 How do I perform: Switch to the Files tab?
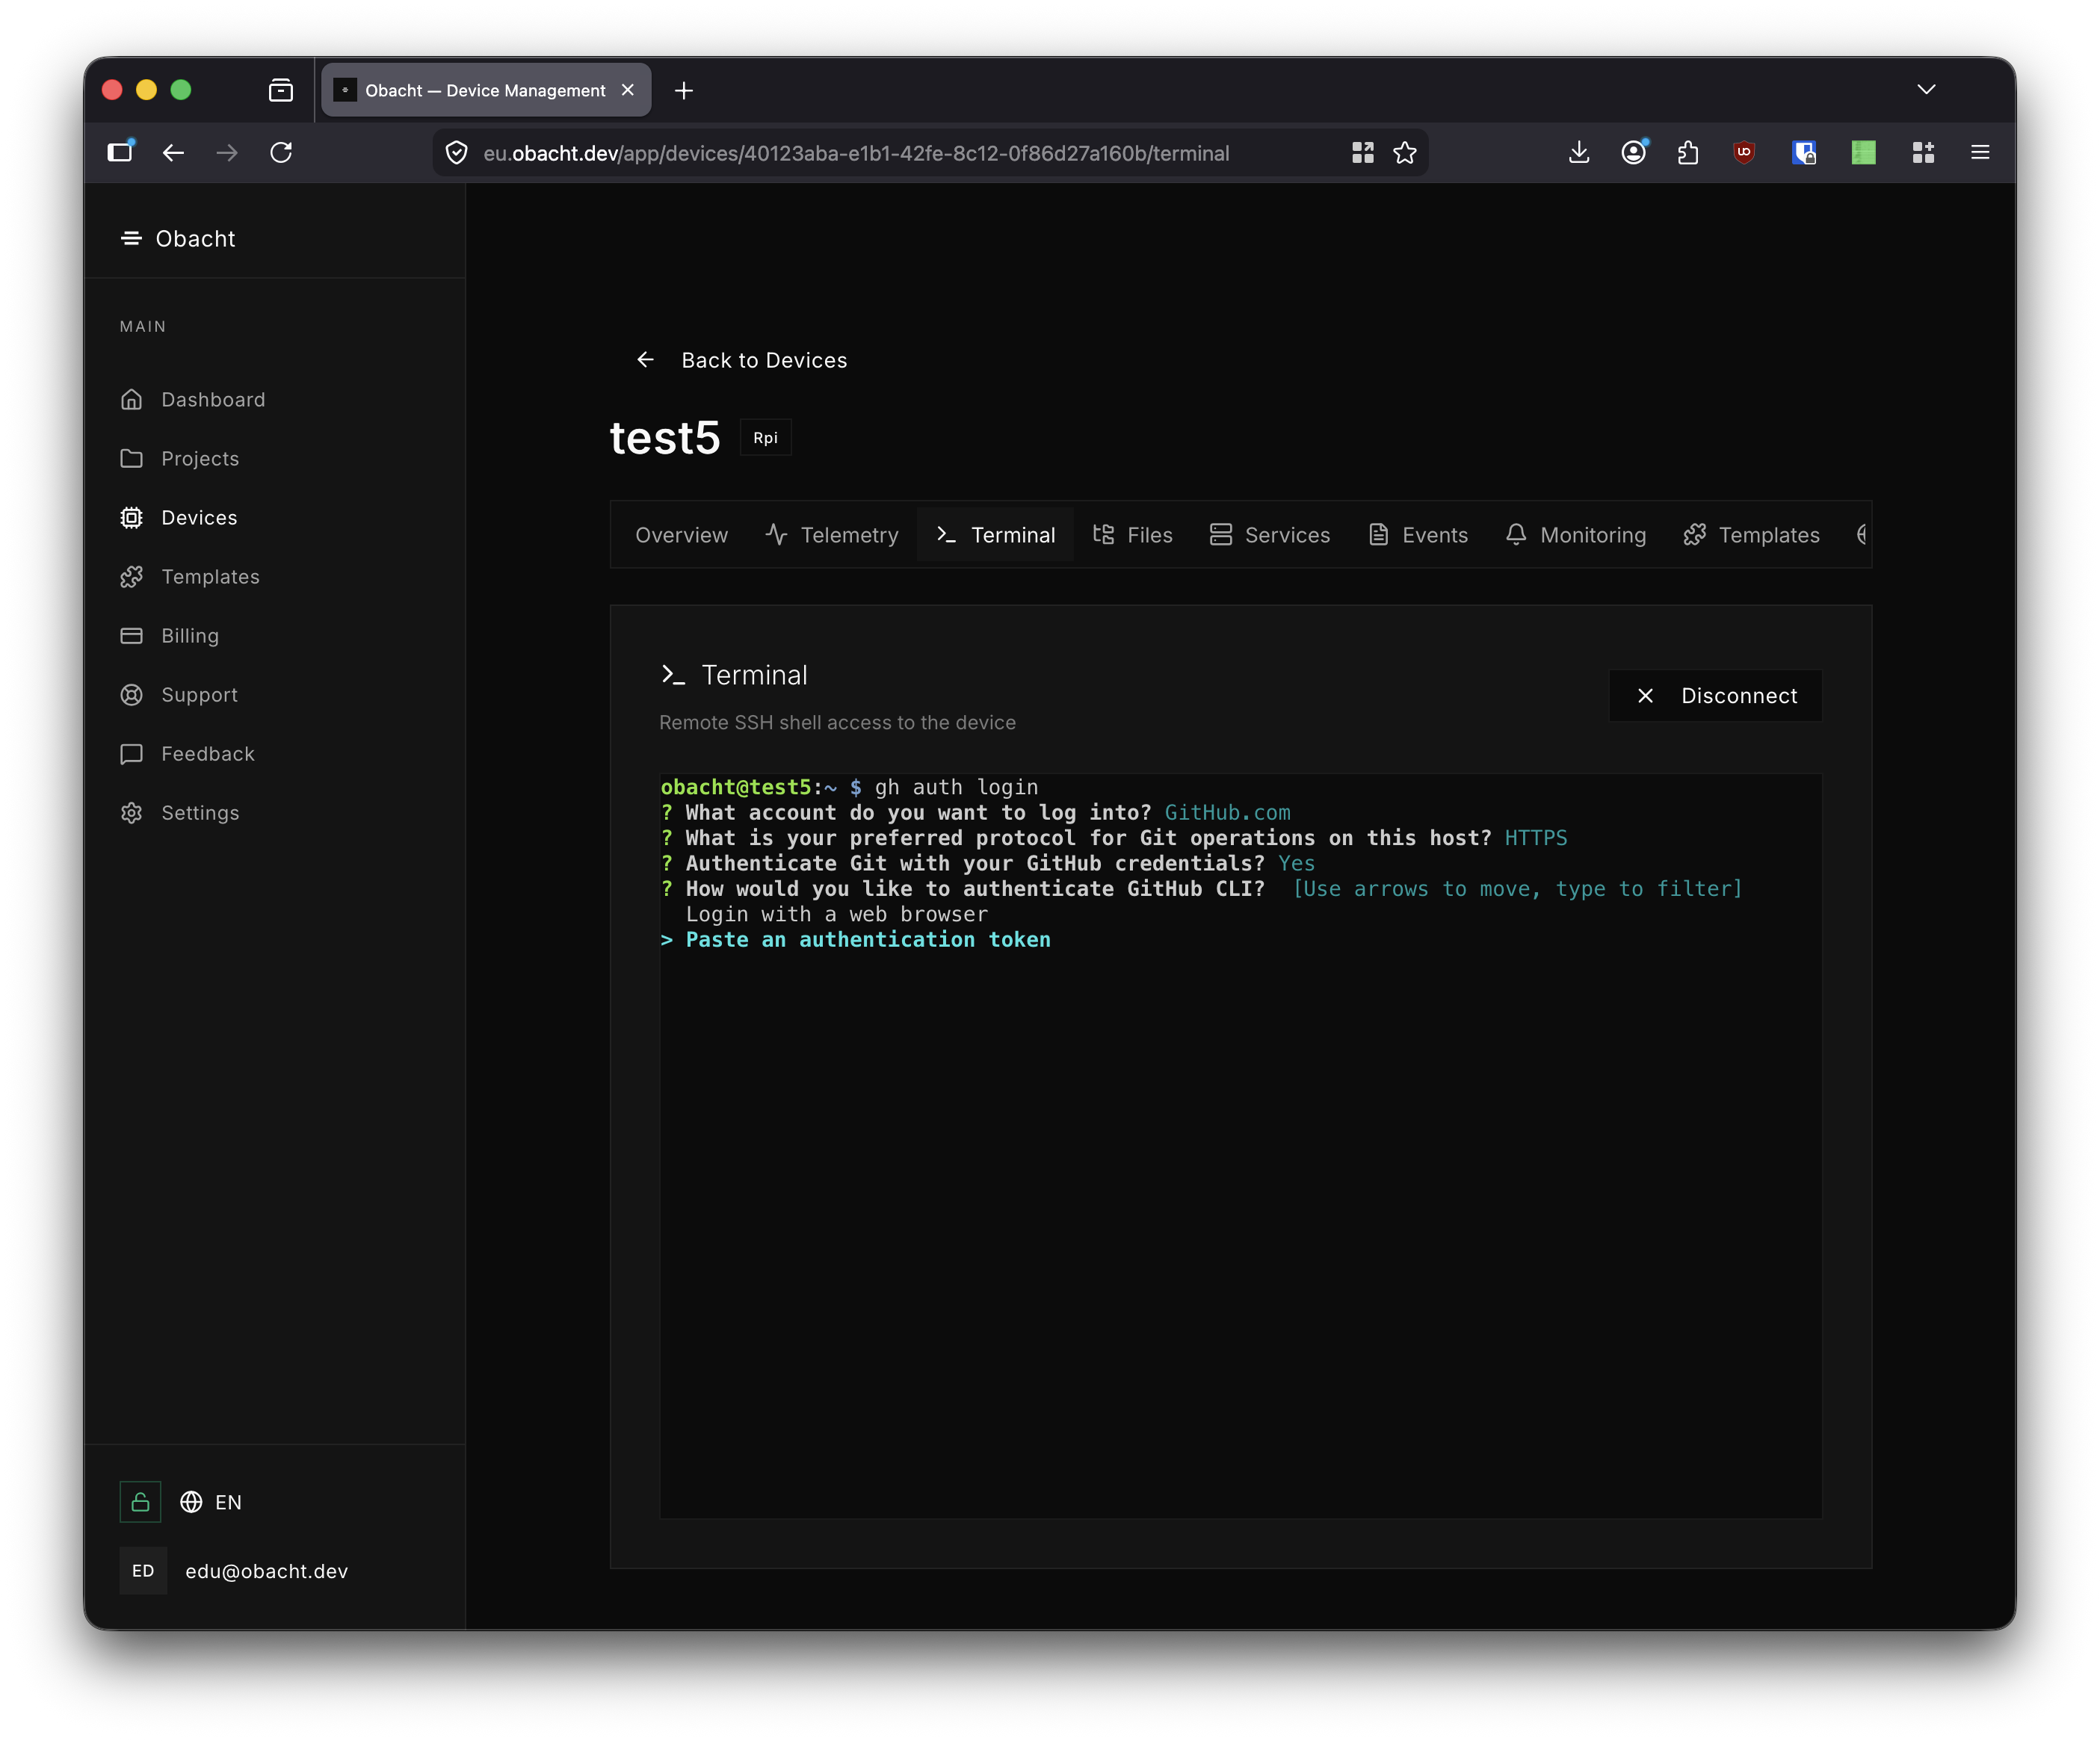pos(1132,535)
